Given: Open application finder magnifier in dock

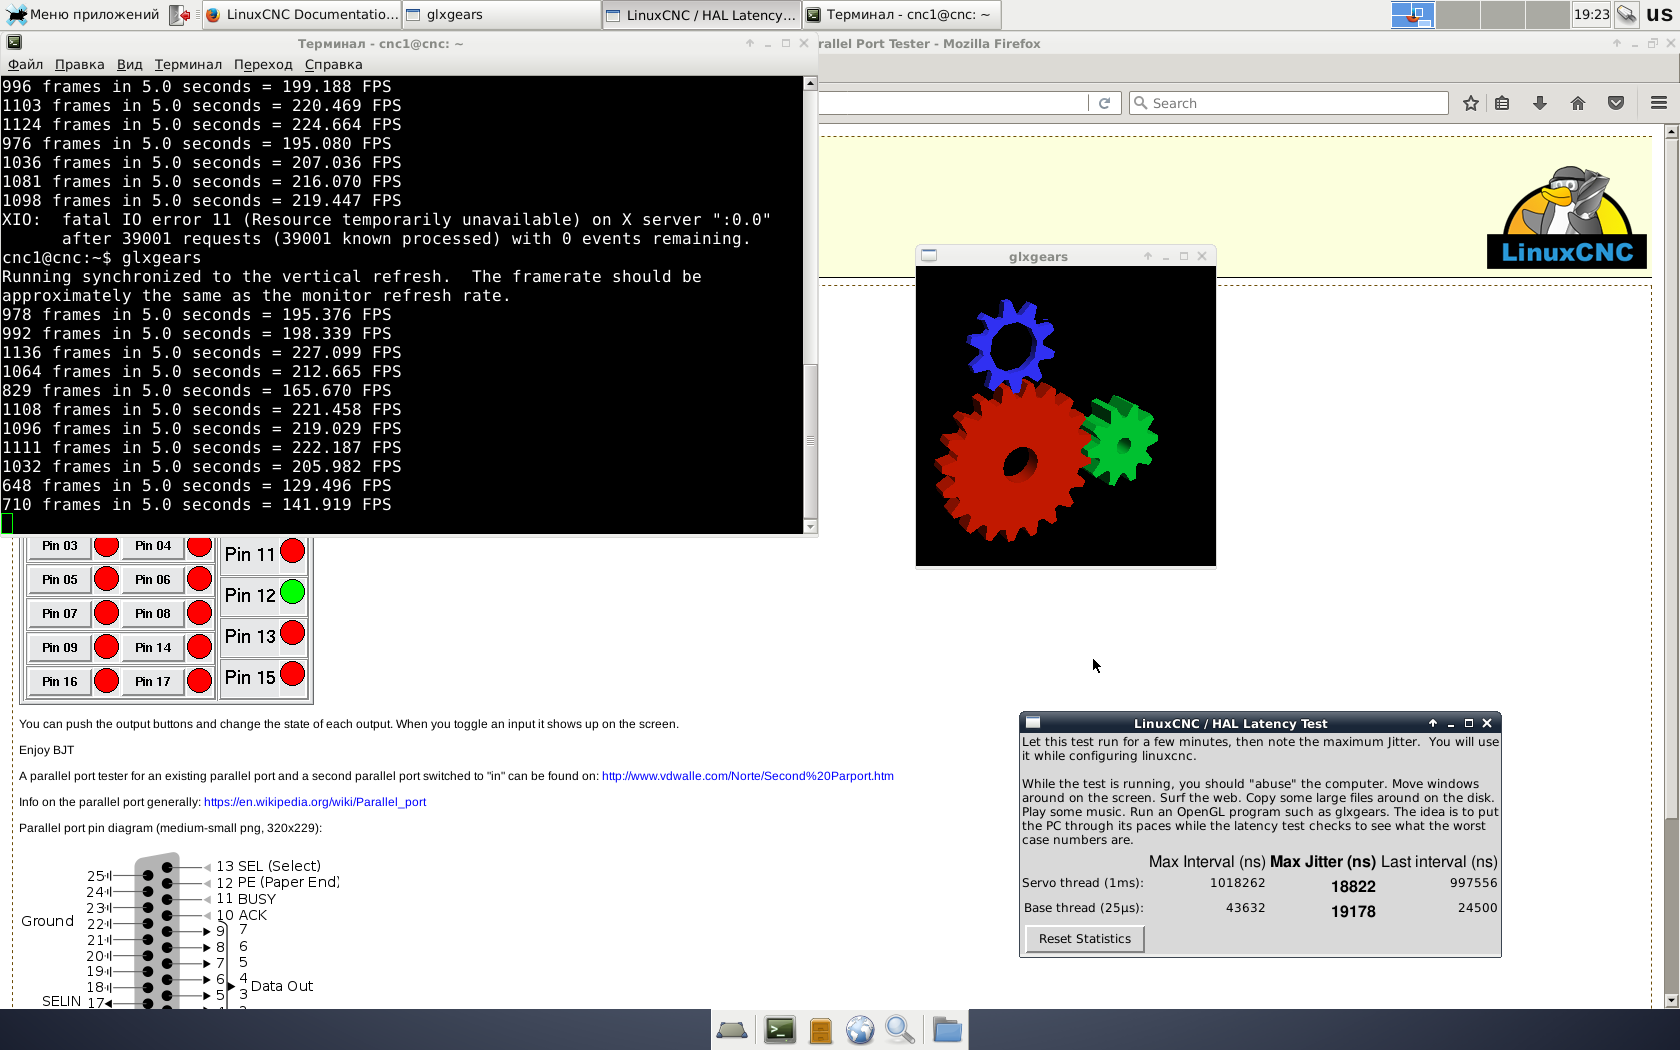Looking at the screenshot, I should 900,1030.
